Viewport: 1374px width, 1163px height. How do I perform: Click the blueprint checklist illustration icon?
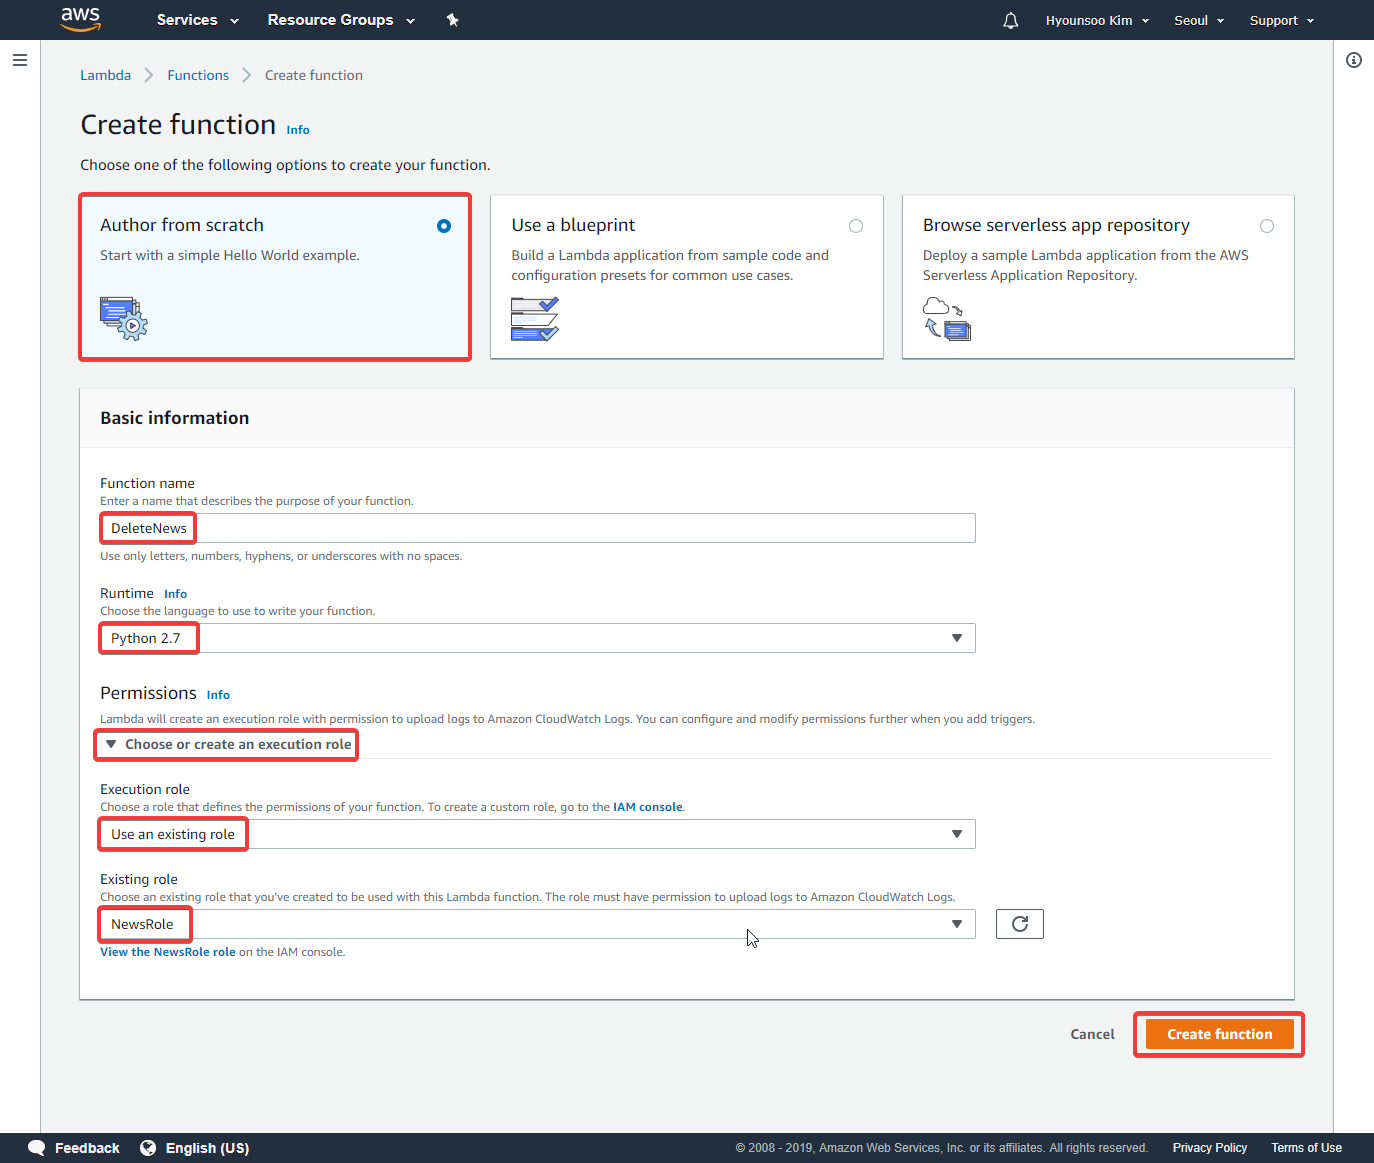point(535,318)
